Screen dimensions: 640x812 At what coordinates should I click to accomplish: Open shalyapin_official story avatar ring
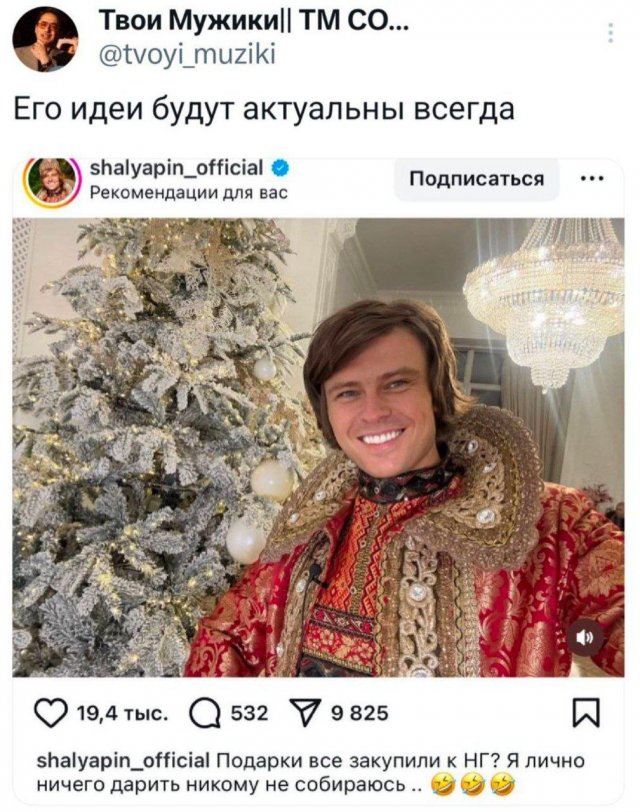[52, 181]
